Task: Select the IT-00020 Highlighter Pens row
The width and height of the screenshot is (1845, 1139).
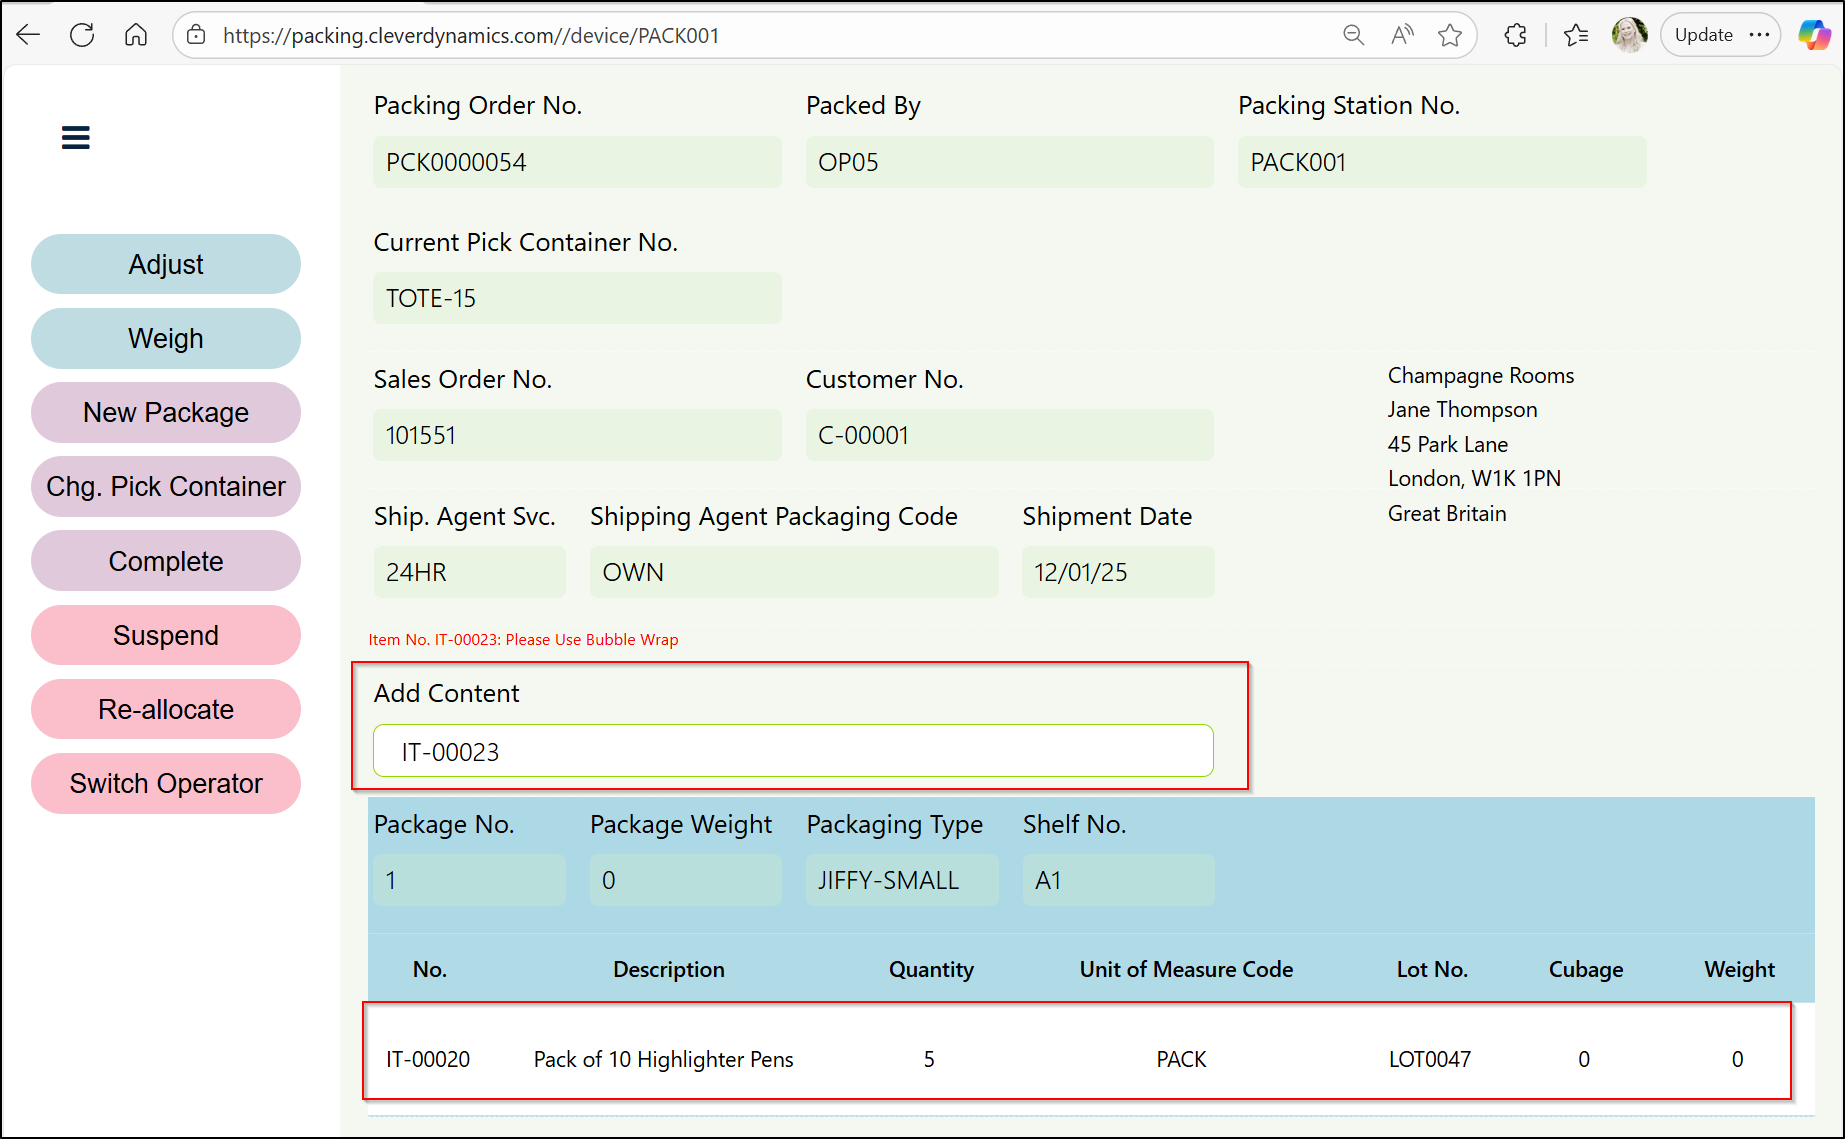Action: 1077,1059
